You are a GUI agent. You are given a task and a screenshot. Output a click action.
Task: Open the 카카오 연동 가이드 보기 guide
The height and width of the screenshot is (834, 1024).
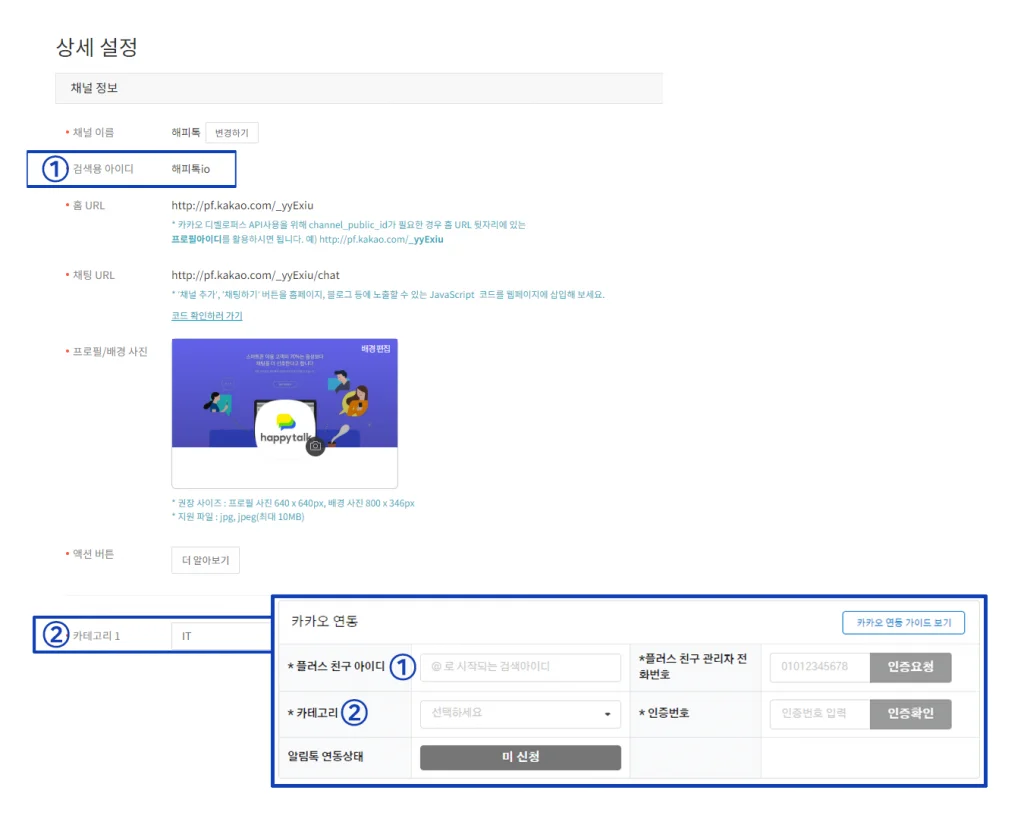point(903,623)
